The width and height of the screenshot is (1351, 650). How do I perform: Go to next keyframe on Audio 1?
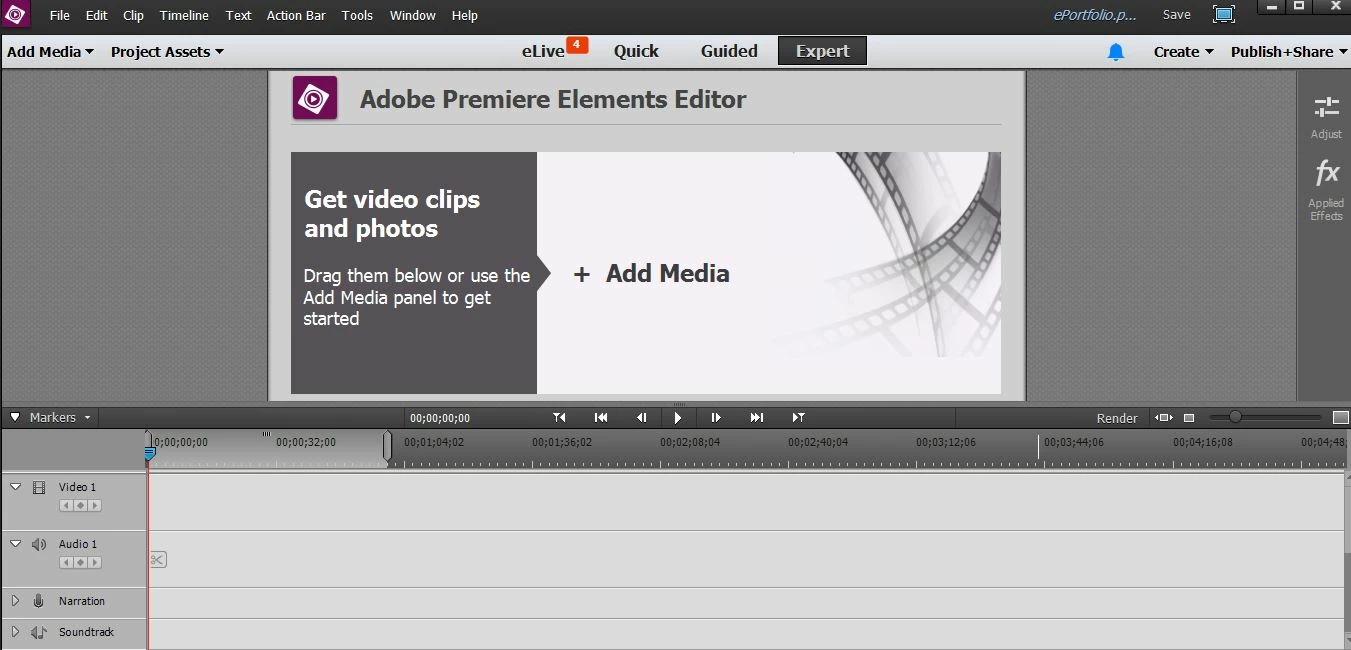(x=94, y=563)
